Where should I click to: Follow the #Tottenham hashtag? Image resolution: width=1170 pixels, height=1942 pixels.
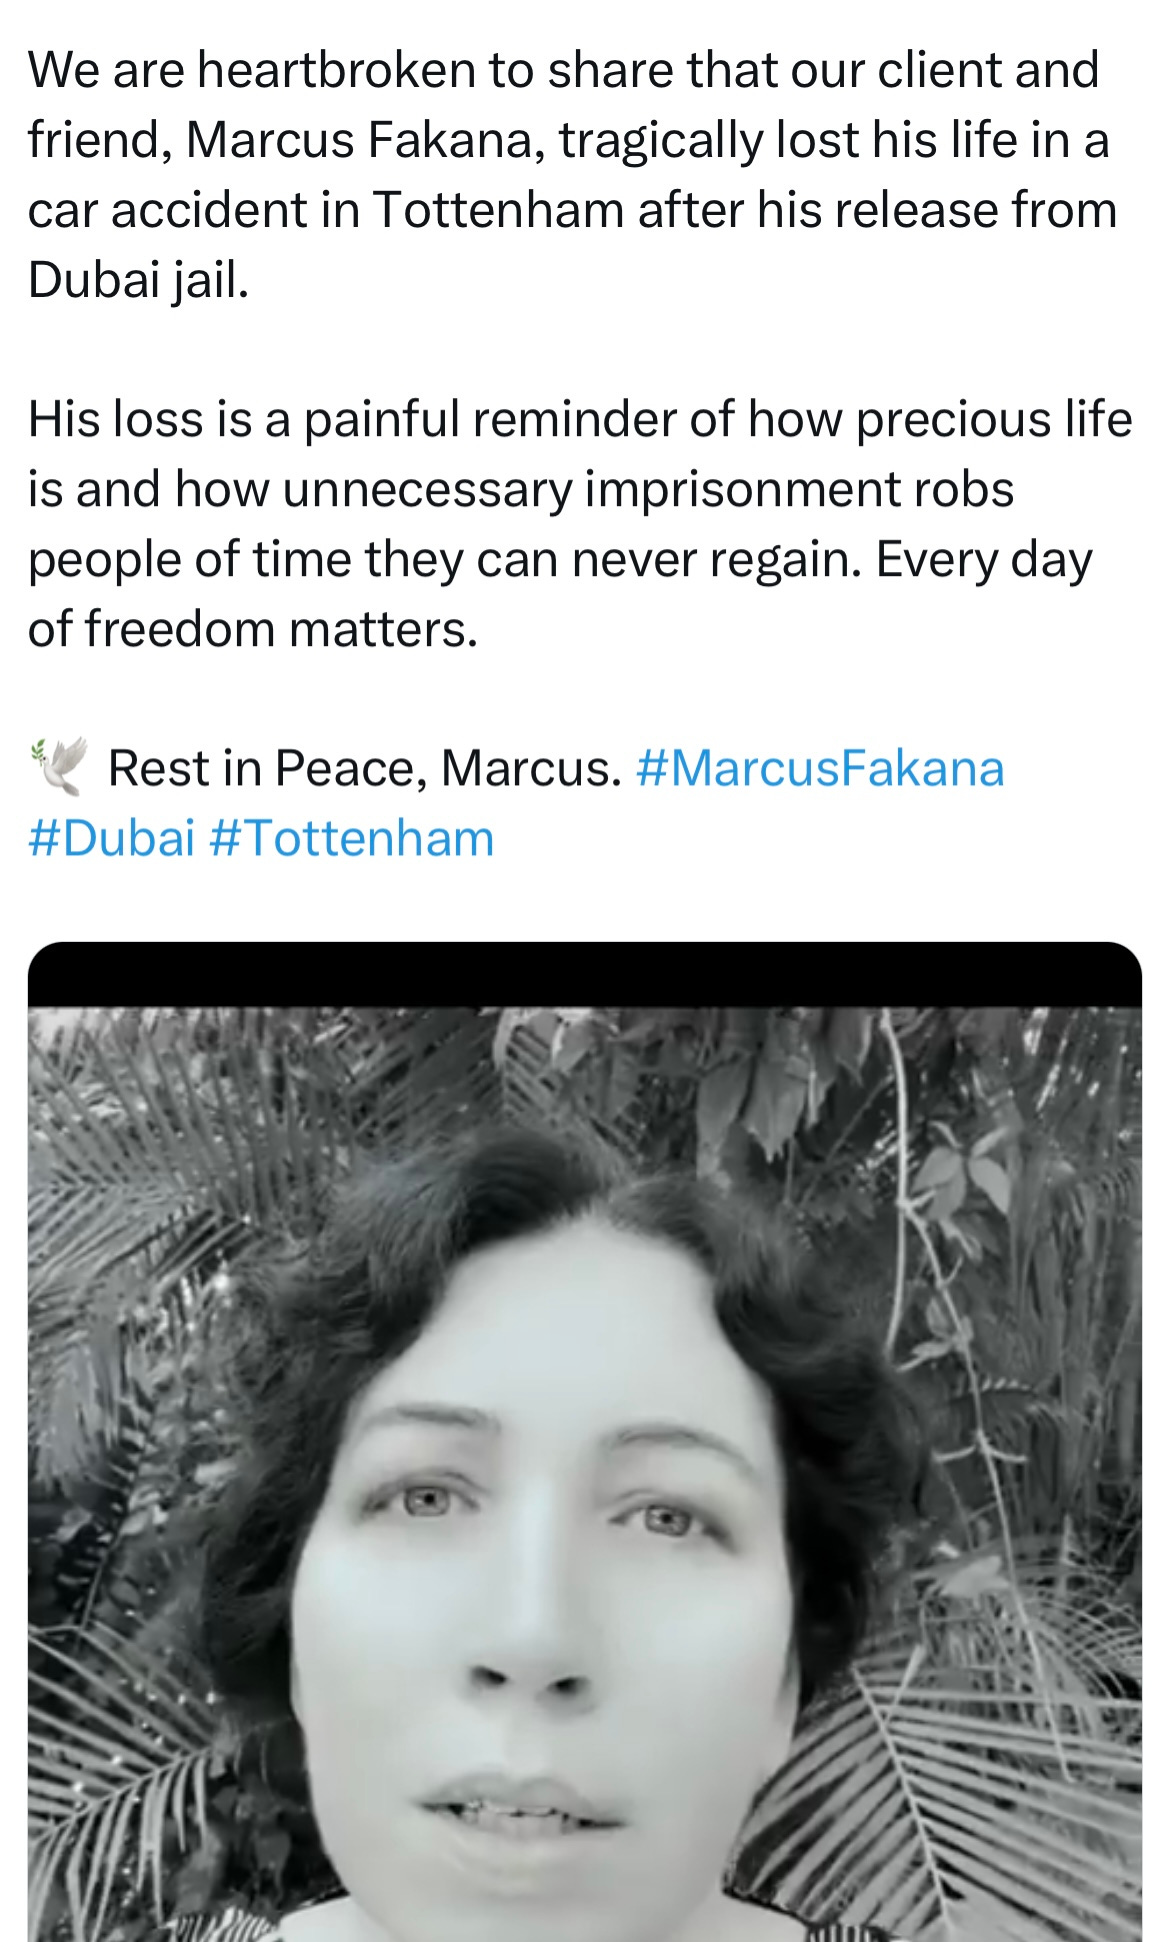(352, 838)
